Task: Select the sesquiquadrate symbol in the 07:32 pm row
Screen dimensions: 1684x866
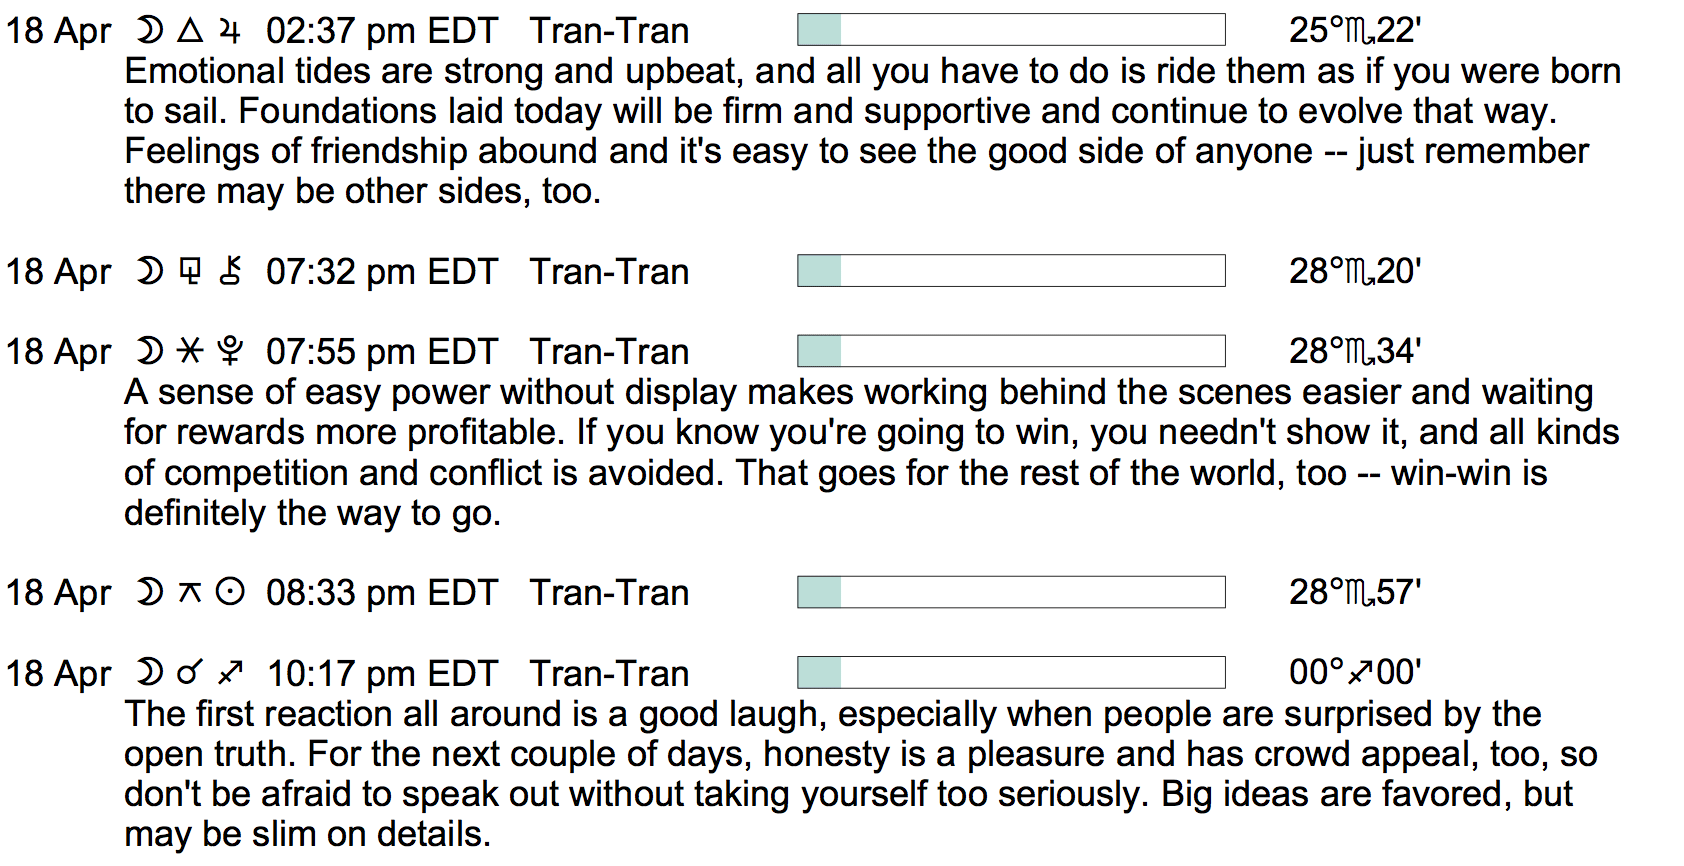Action: [189, 271]
